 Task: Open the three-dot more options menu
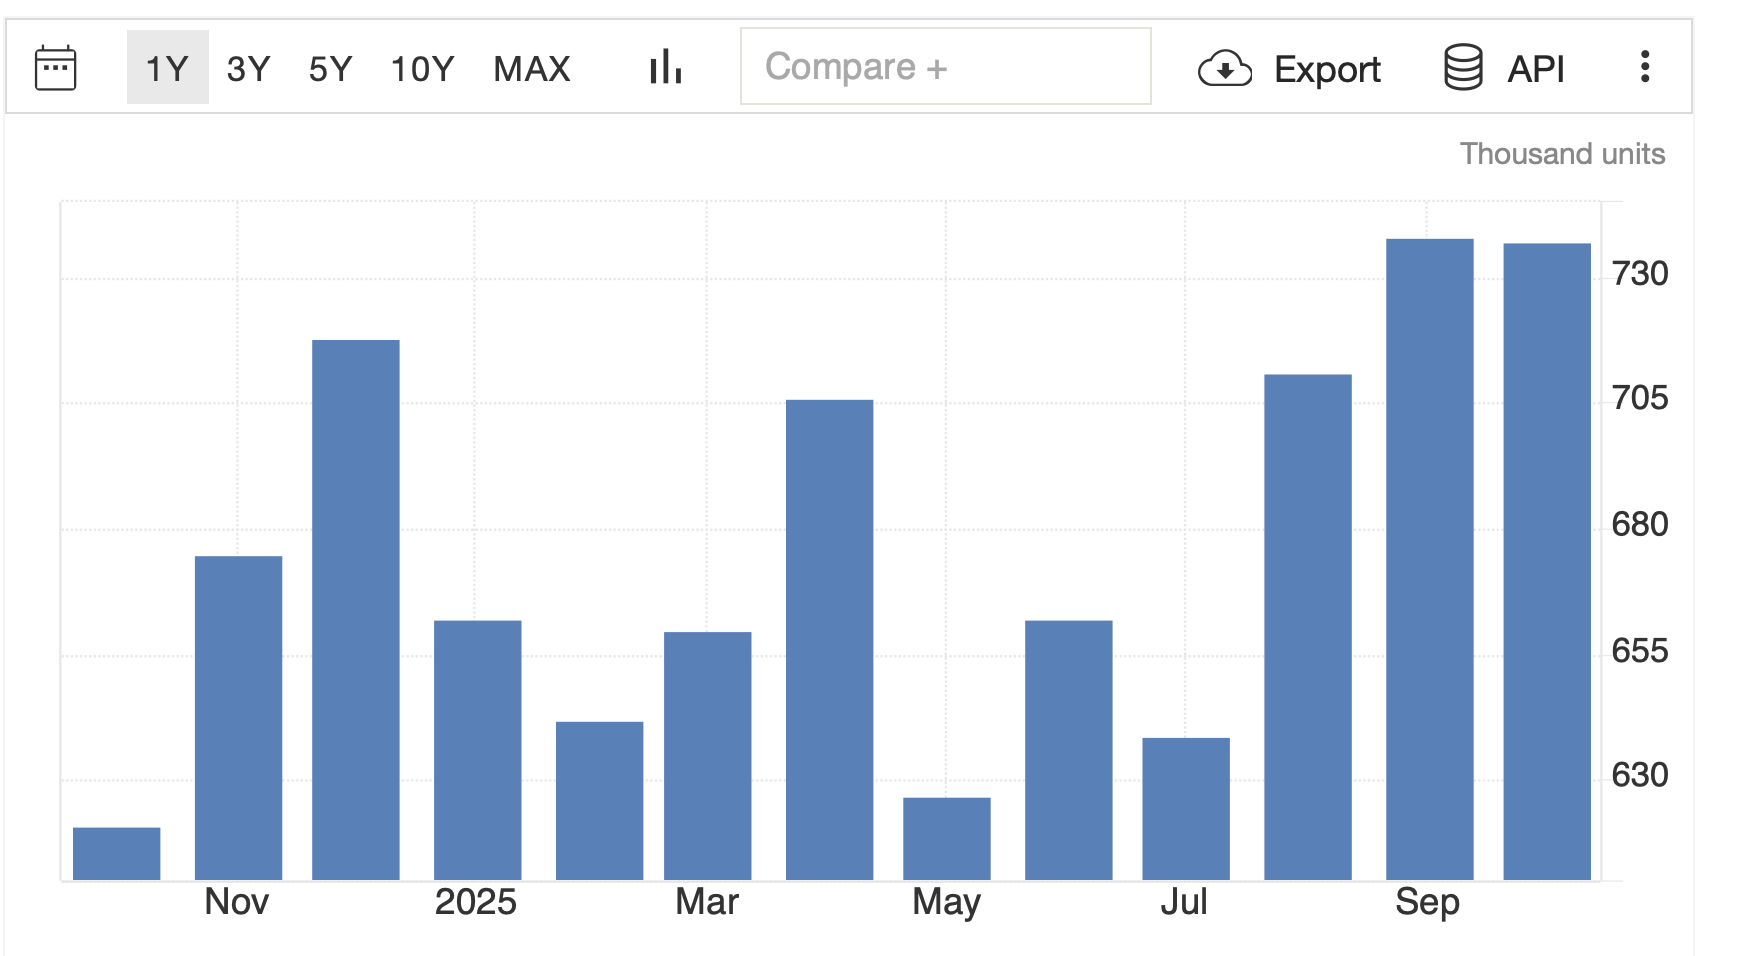(x=1644, y=67)
